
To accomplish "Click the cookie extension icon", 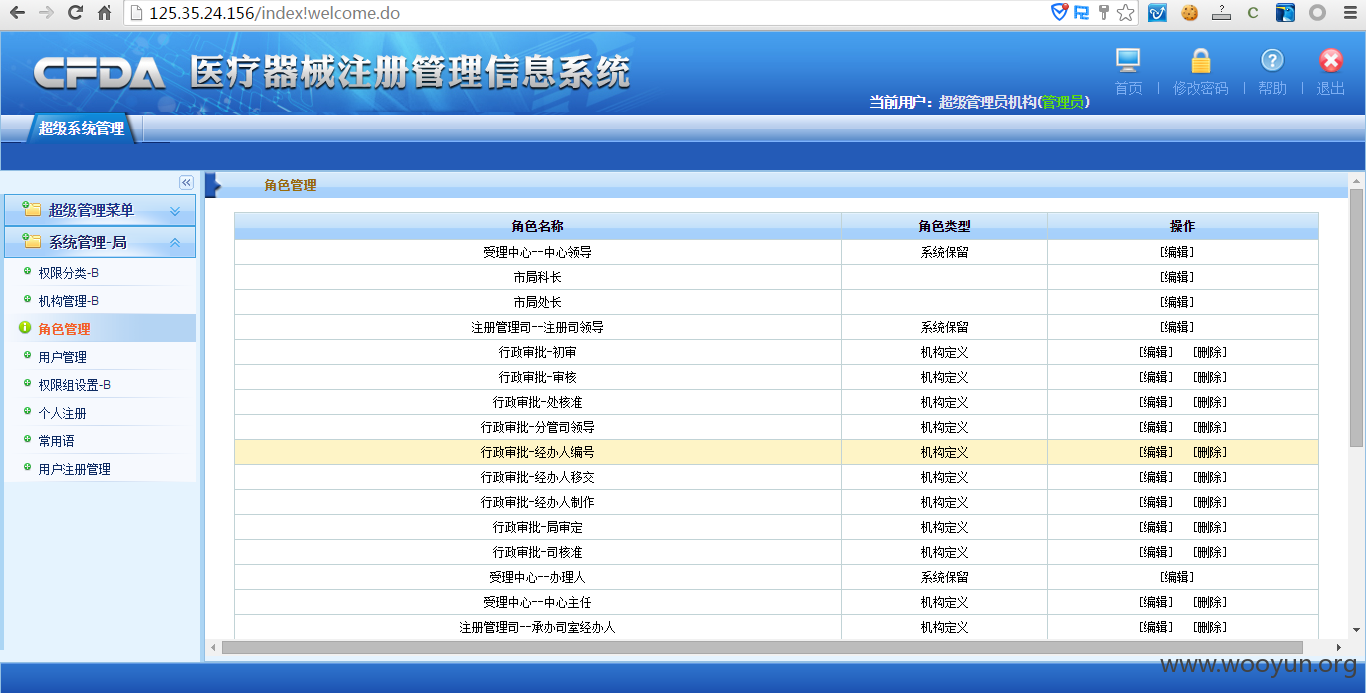I will click(1189, 13).
